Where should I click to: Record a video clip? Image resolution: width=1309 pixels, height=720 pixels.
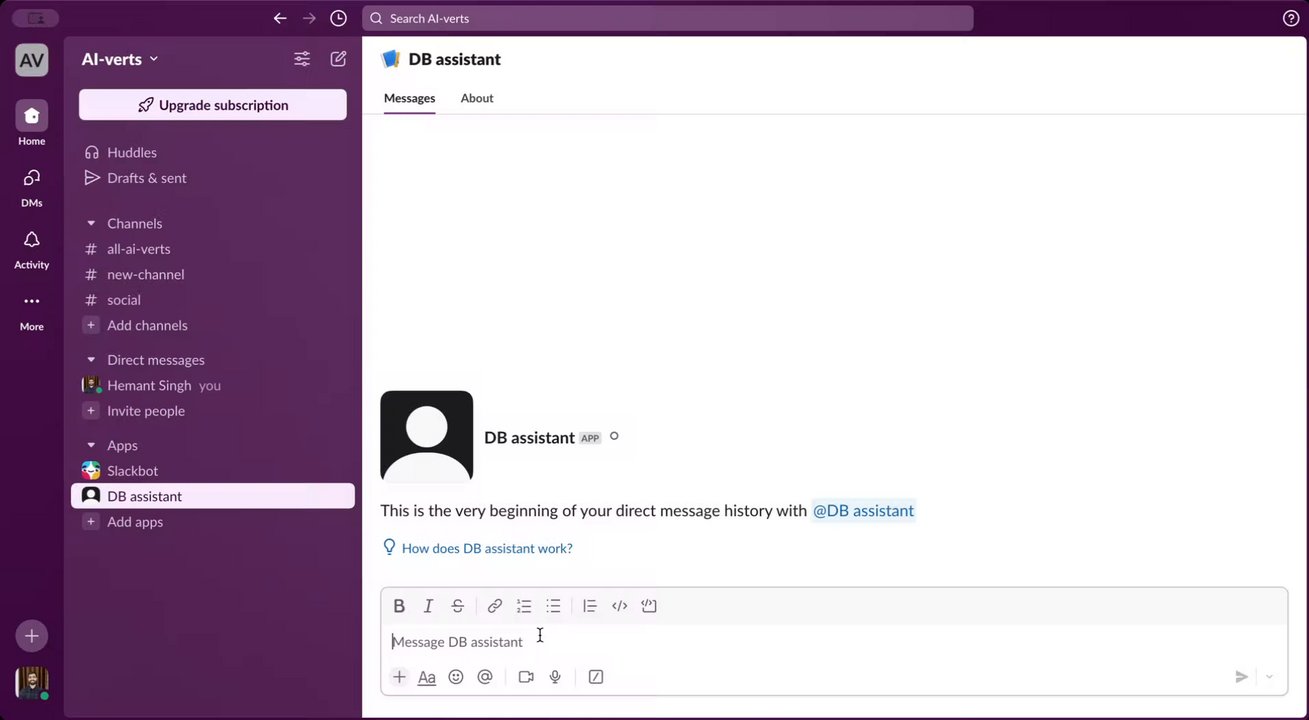click(x=526, y=677)
